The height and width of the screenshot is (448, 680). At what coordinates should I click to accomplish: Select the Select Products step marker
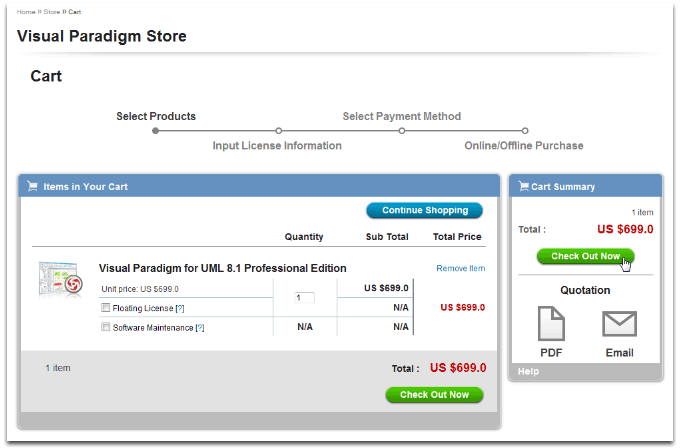pyautogui.click(x=156, y=131)
